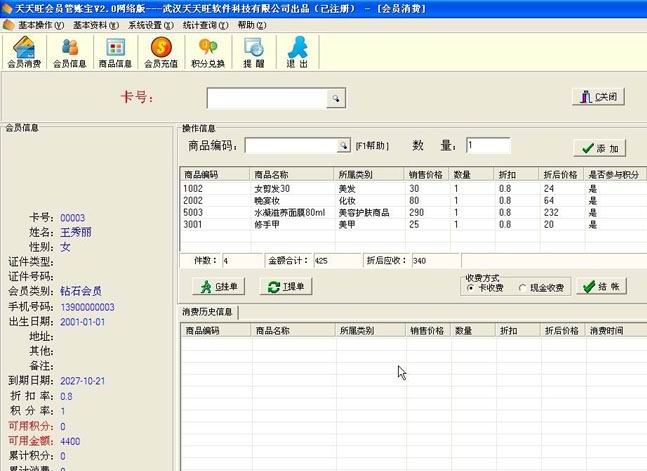
Task: Select the row with code 3001
Action: pyautogui.click(x=413, y=225)
